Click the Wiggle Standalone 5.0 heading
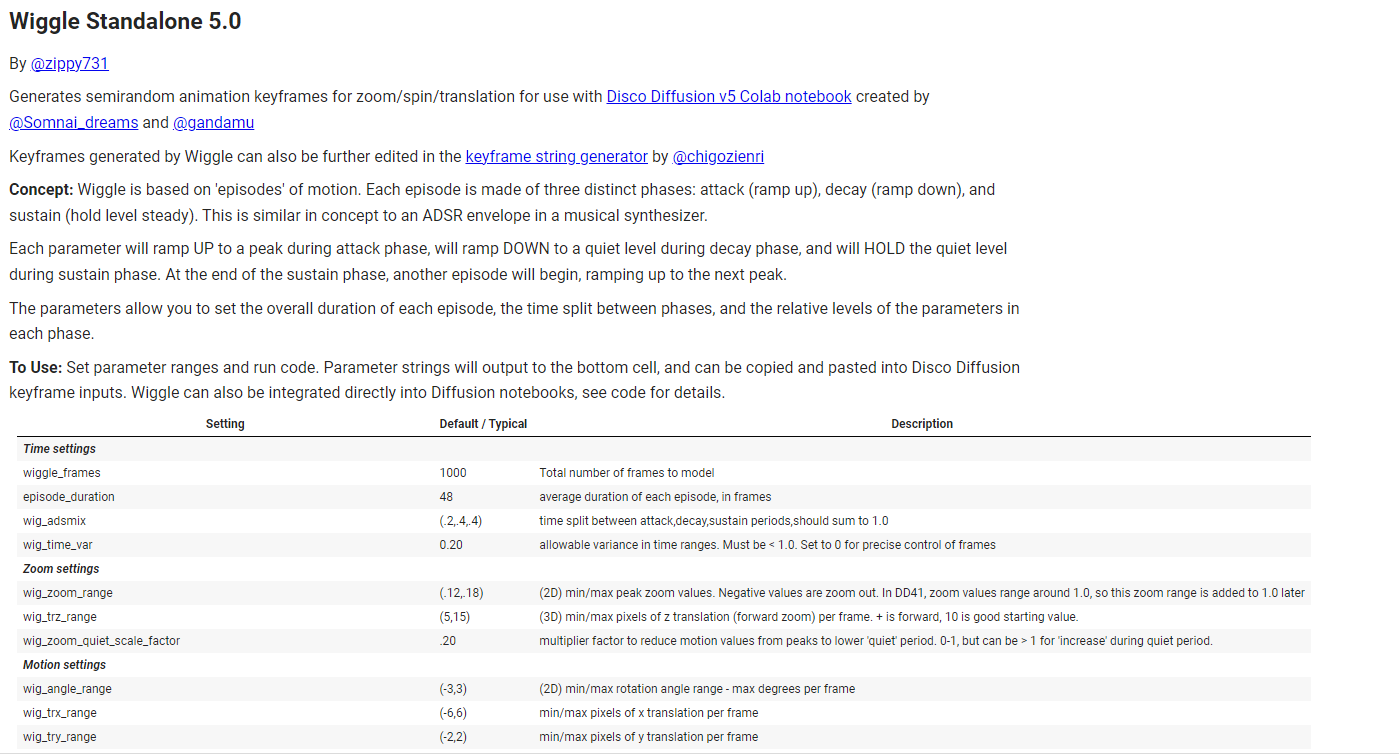The width and height of the screenshot is (1399, 756). (x=125, y=21)
